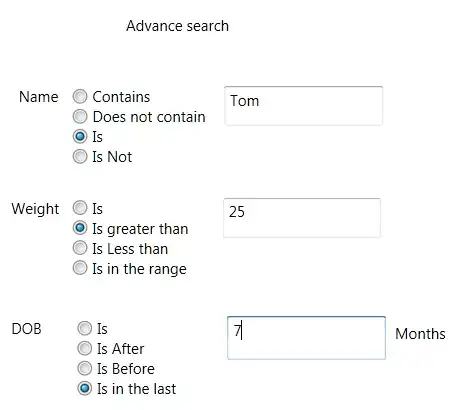Select the DOB Is radio button
This screenshot has width=459, height=410.
click(x=85, y=328)
